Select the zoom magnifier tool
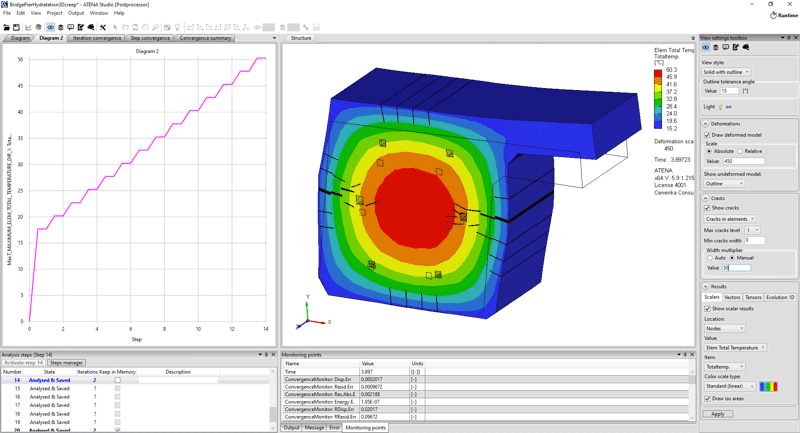Image resolution: width=800 pixels, height=433 pixels. pos(155,28)
